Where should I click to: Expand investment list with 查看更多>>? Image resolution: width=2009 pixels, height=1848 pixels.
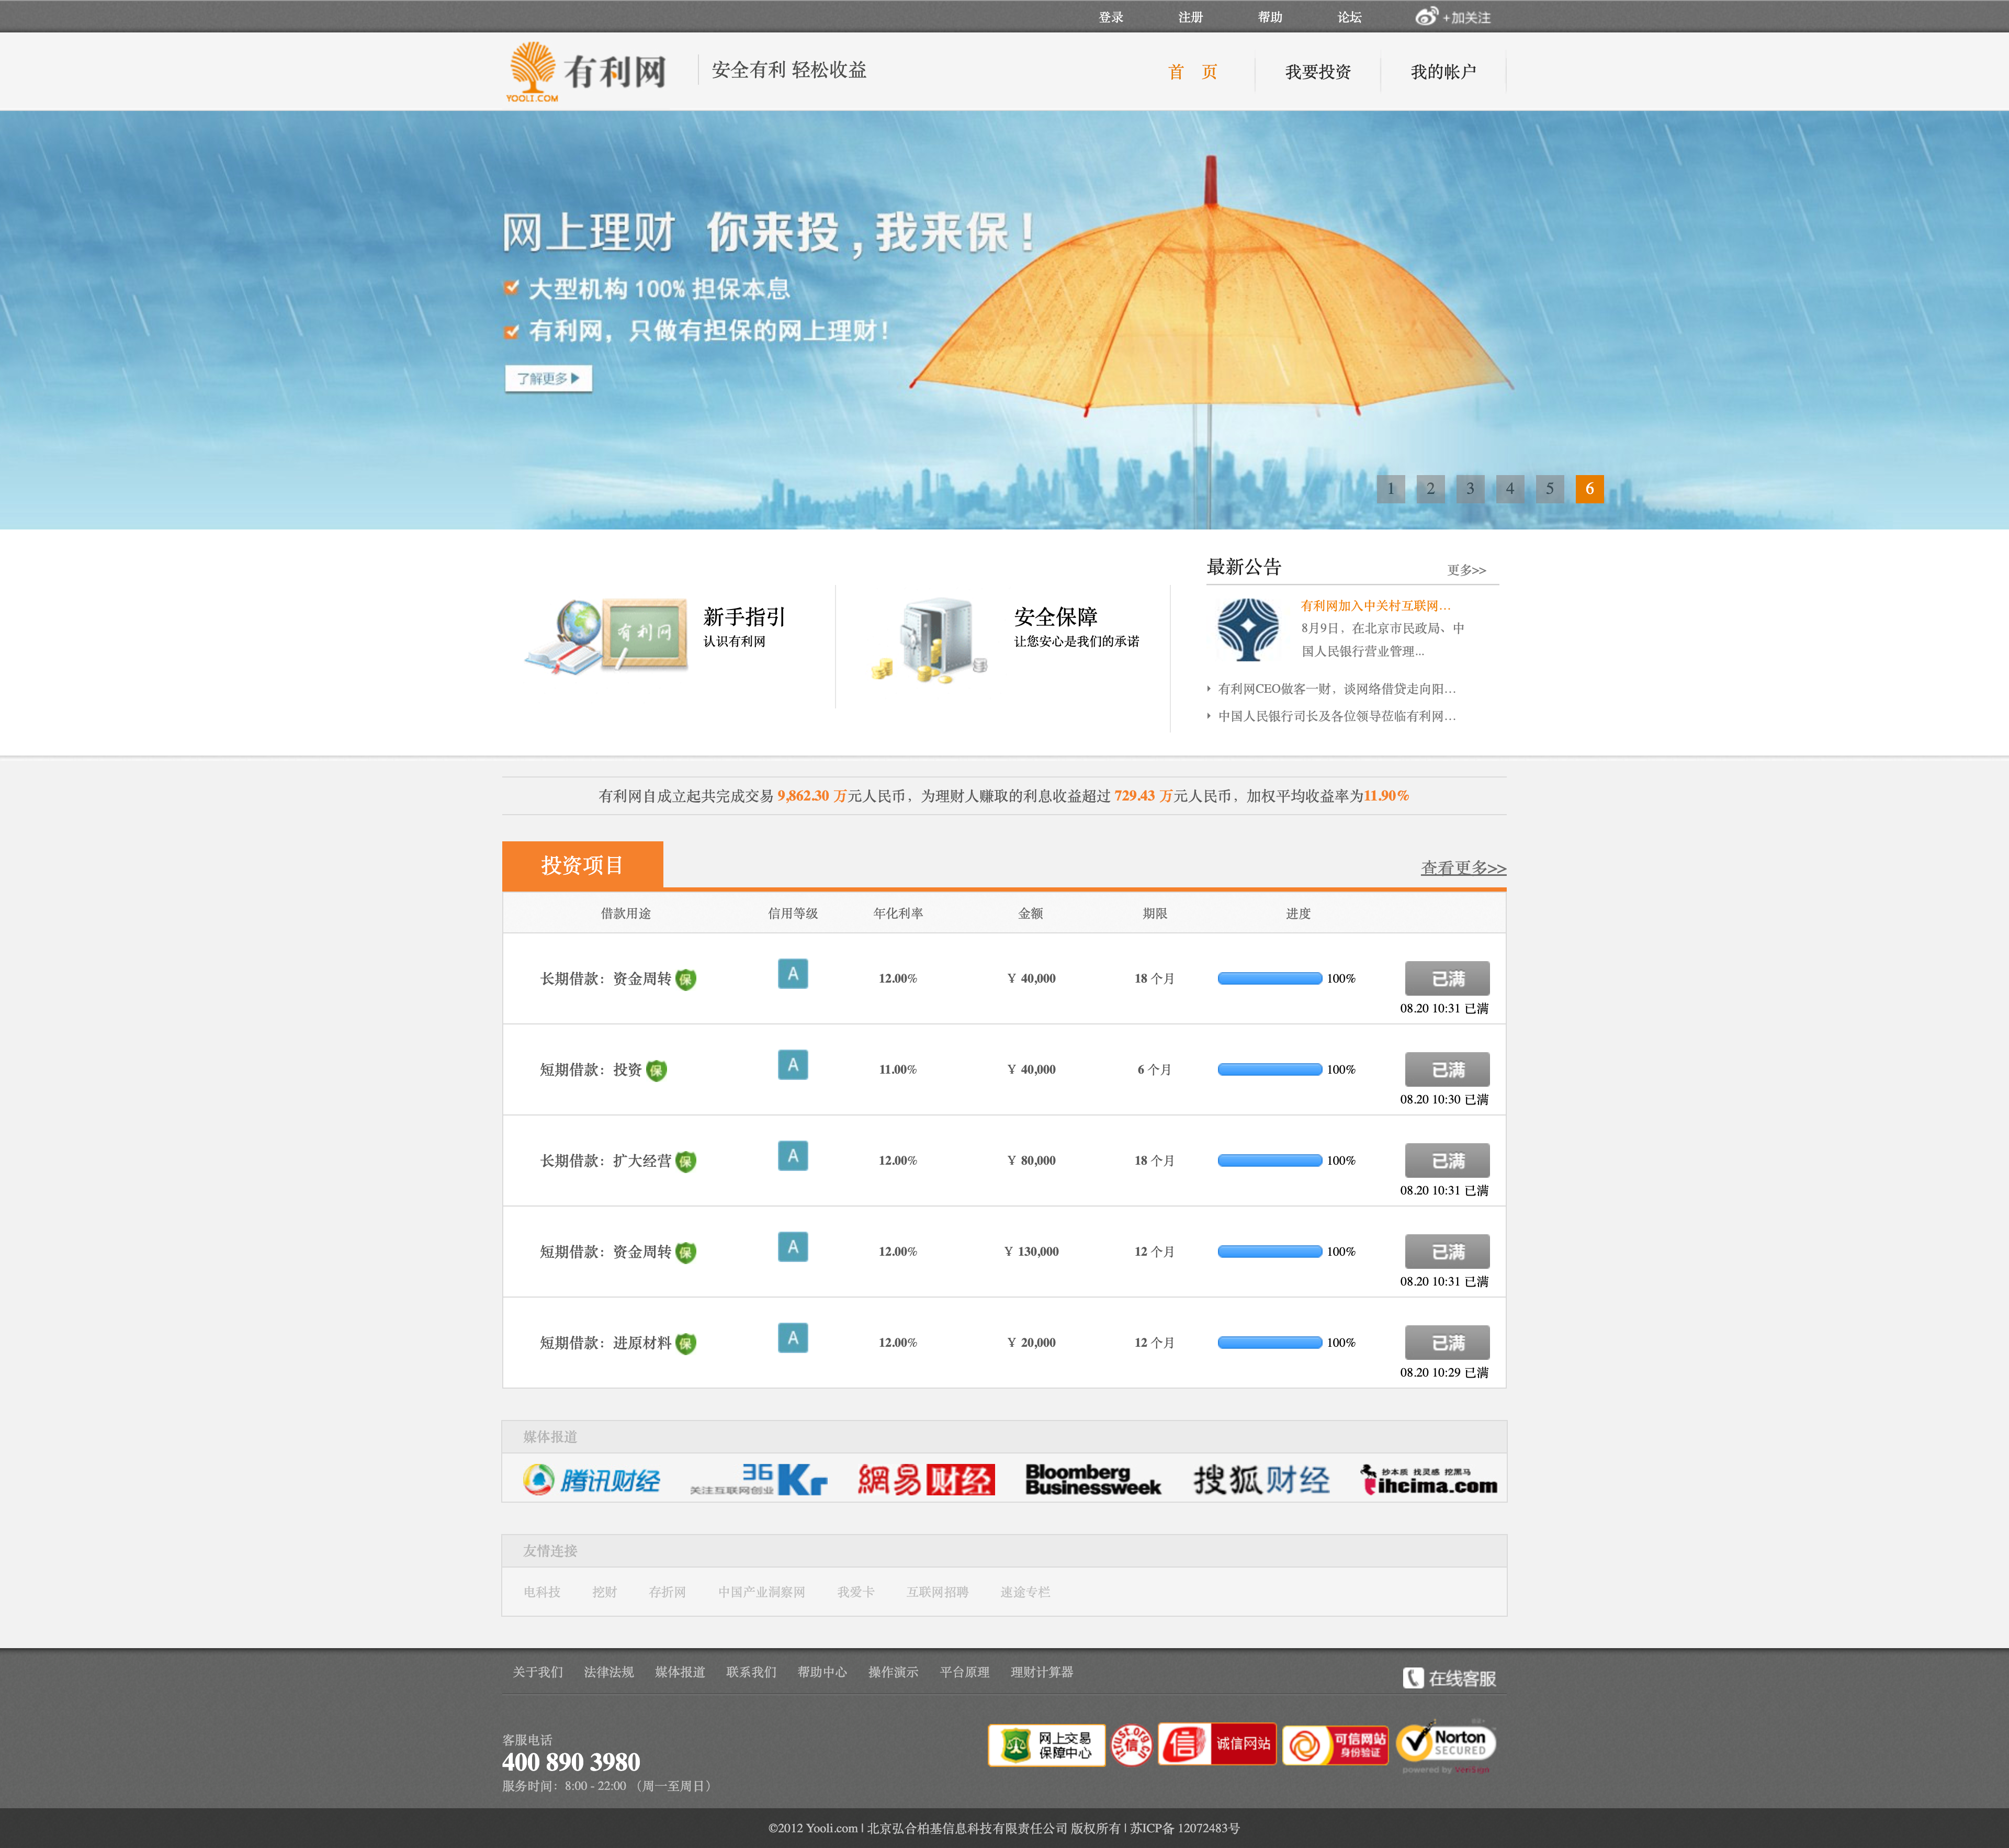click(x=1463, y=868)
